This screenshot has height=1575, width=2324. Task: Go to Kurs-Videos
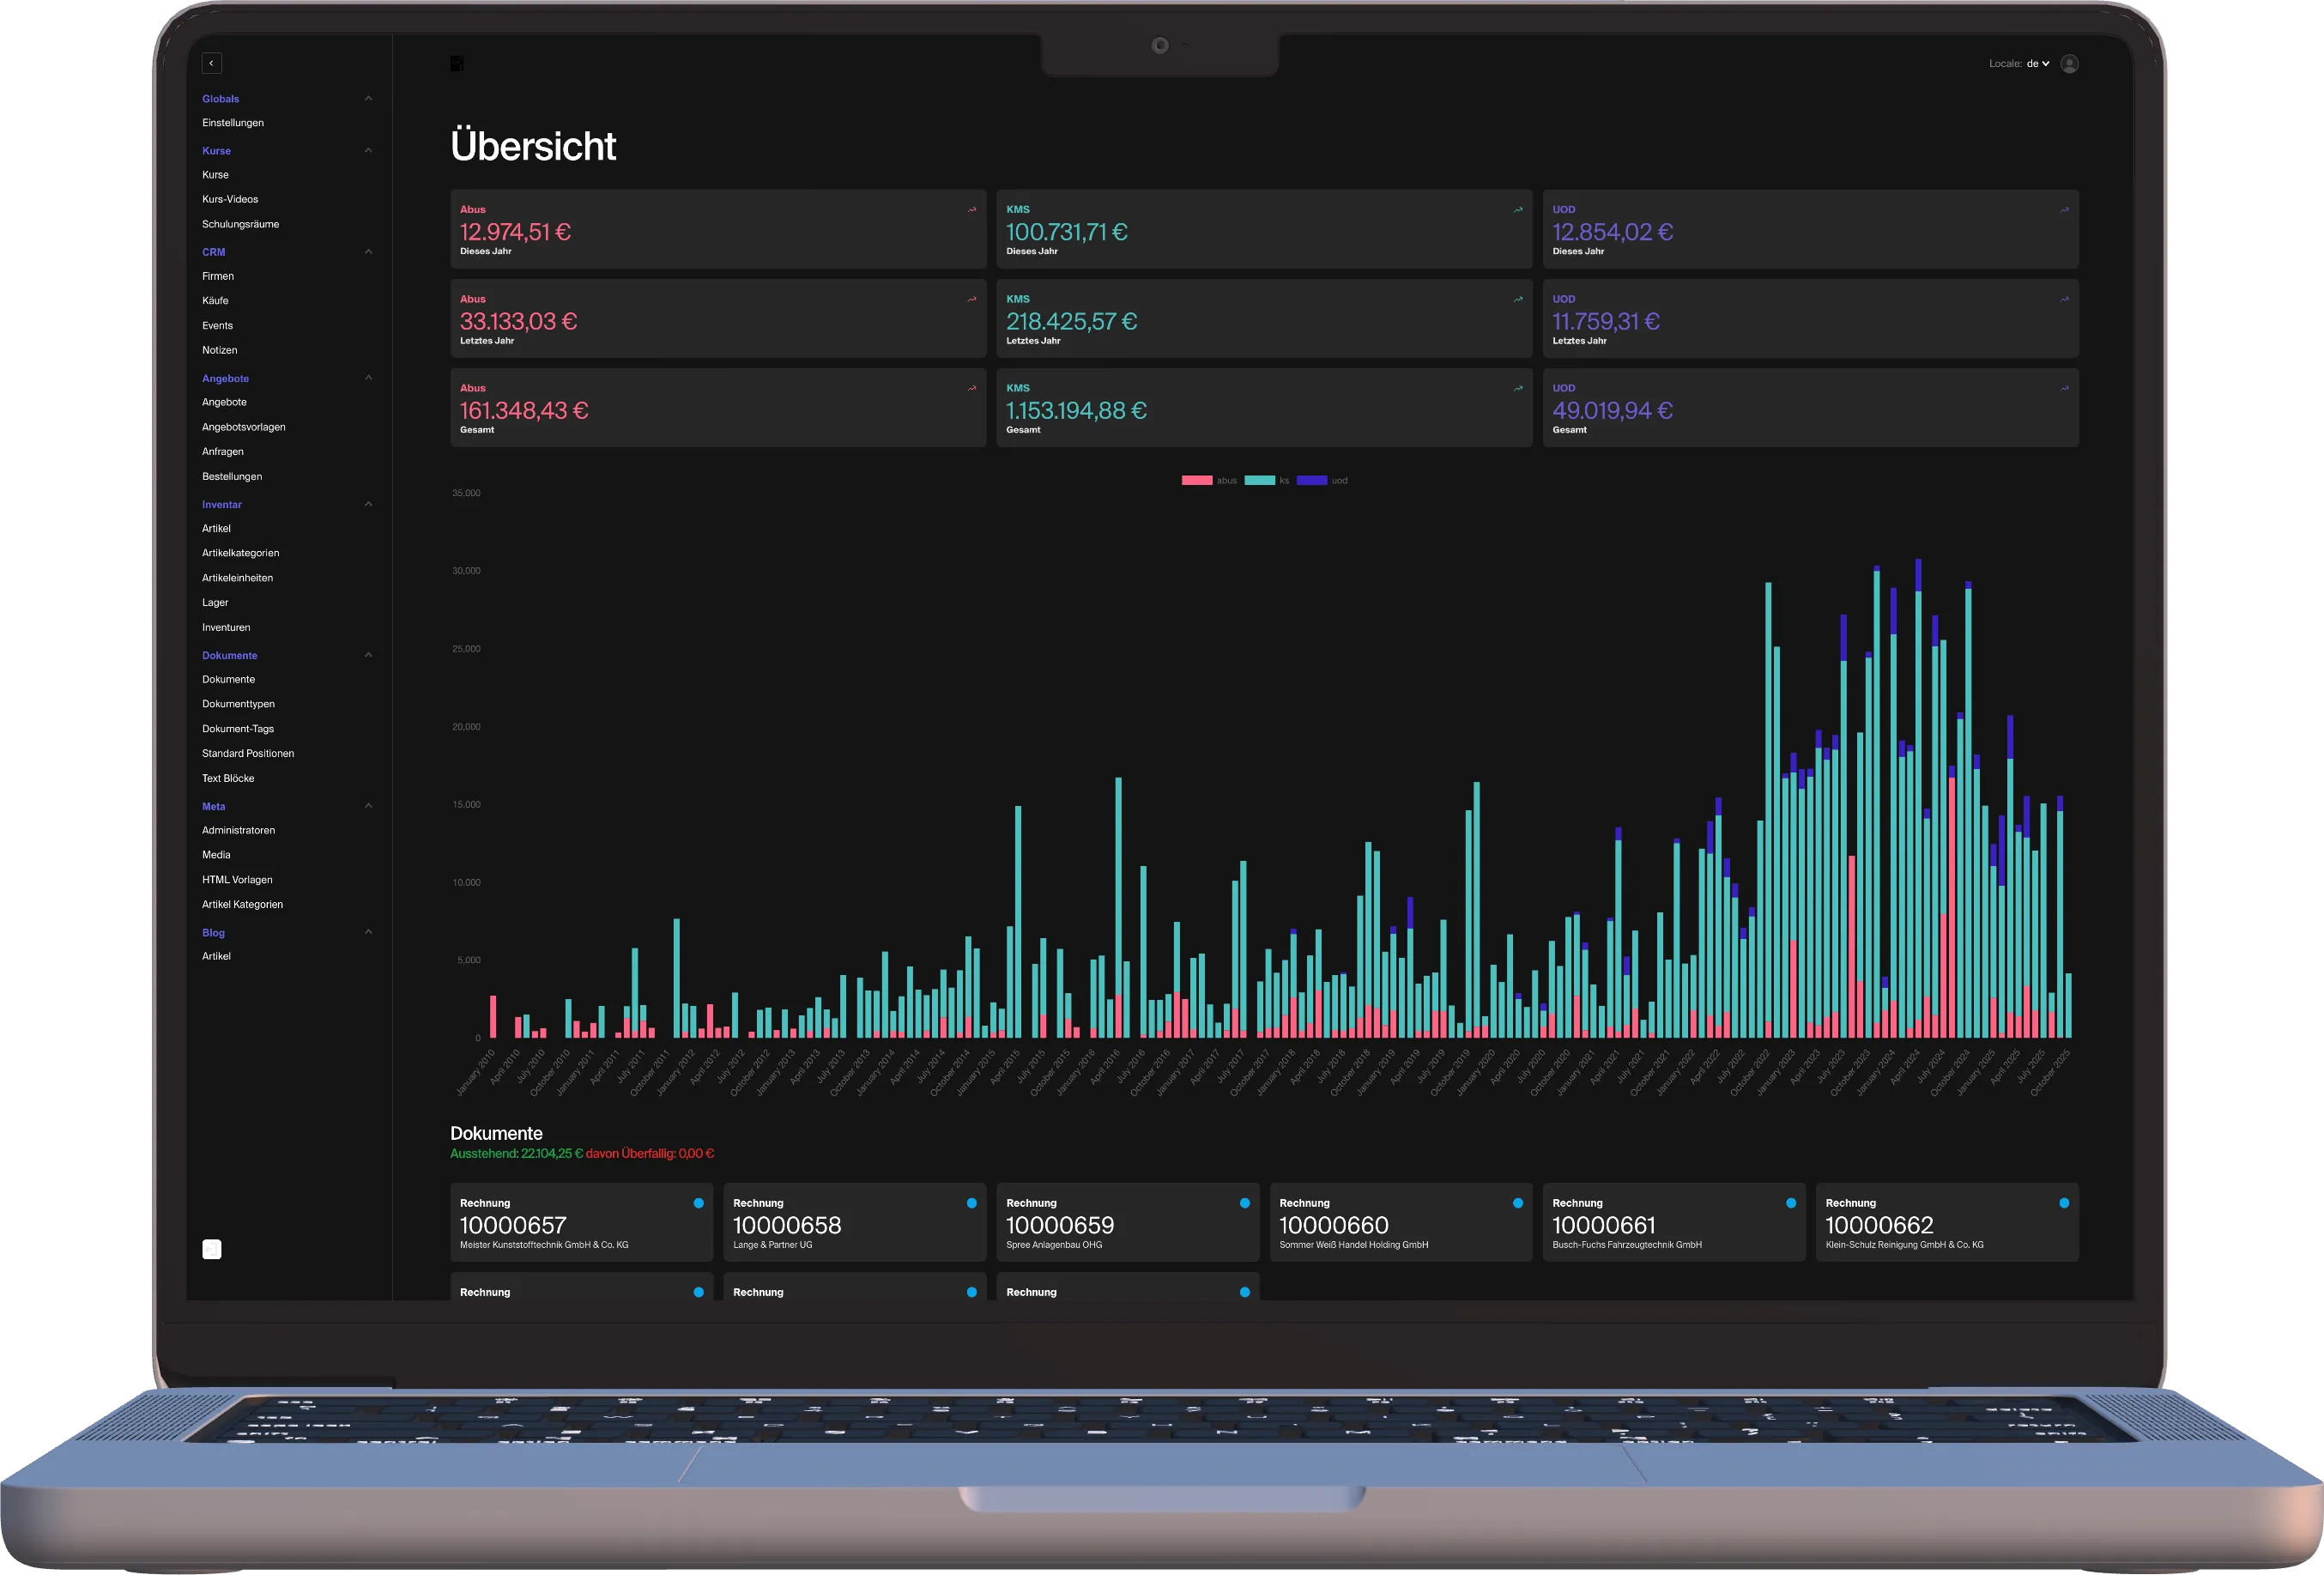[x=230, y=199]
